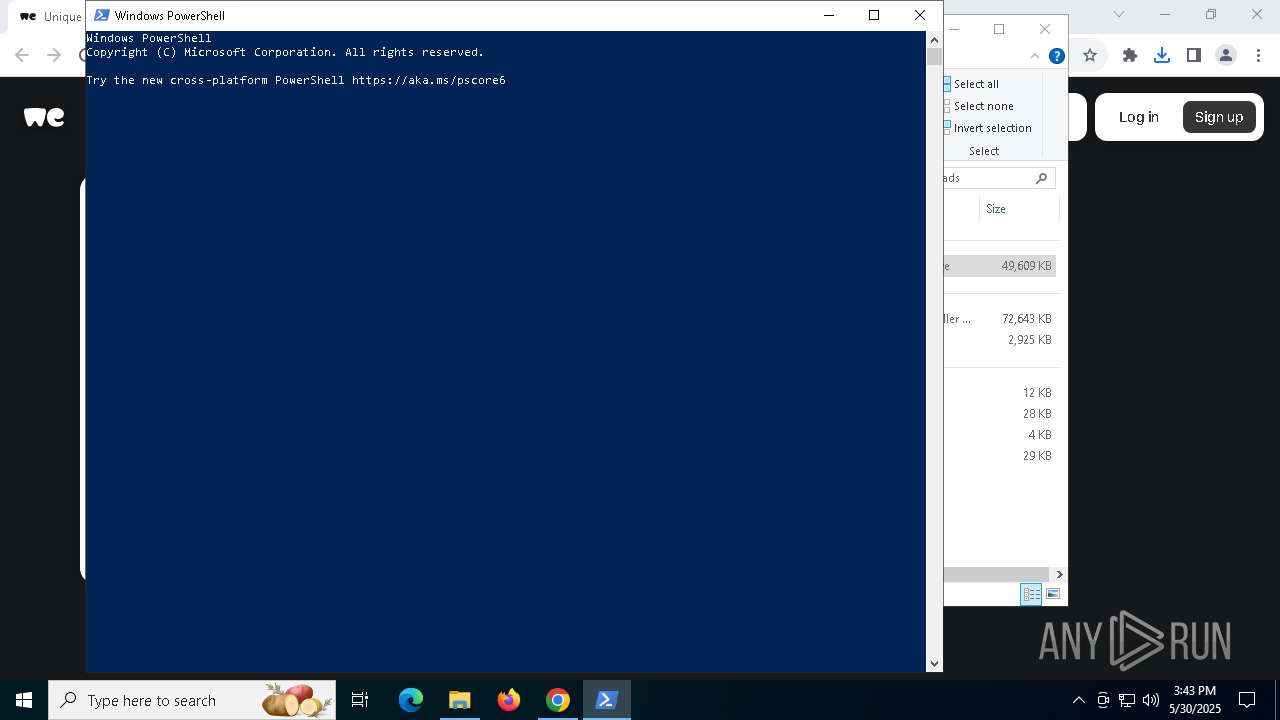Select the 49,609 KB file row
Screen dimensions: 1280x720
[1000, 266]
